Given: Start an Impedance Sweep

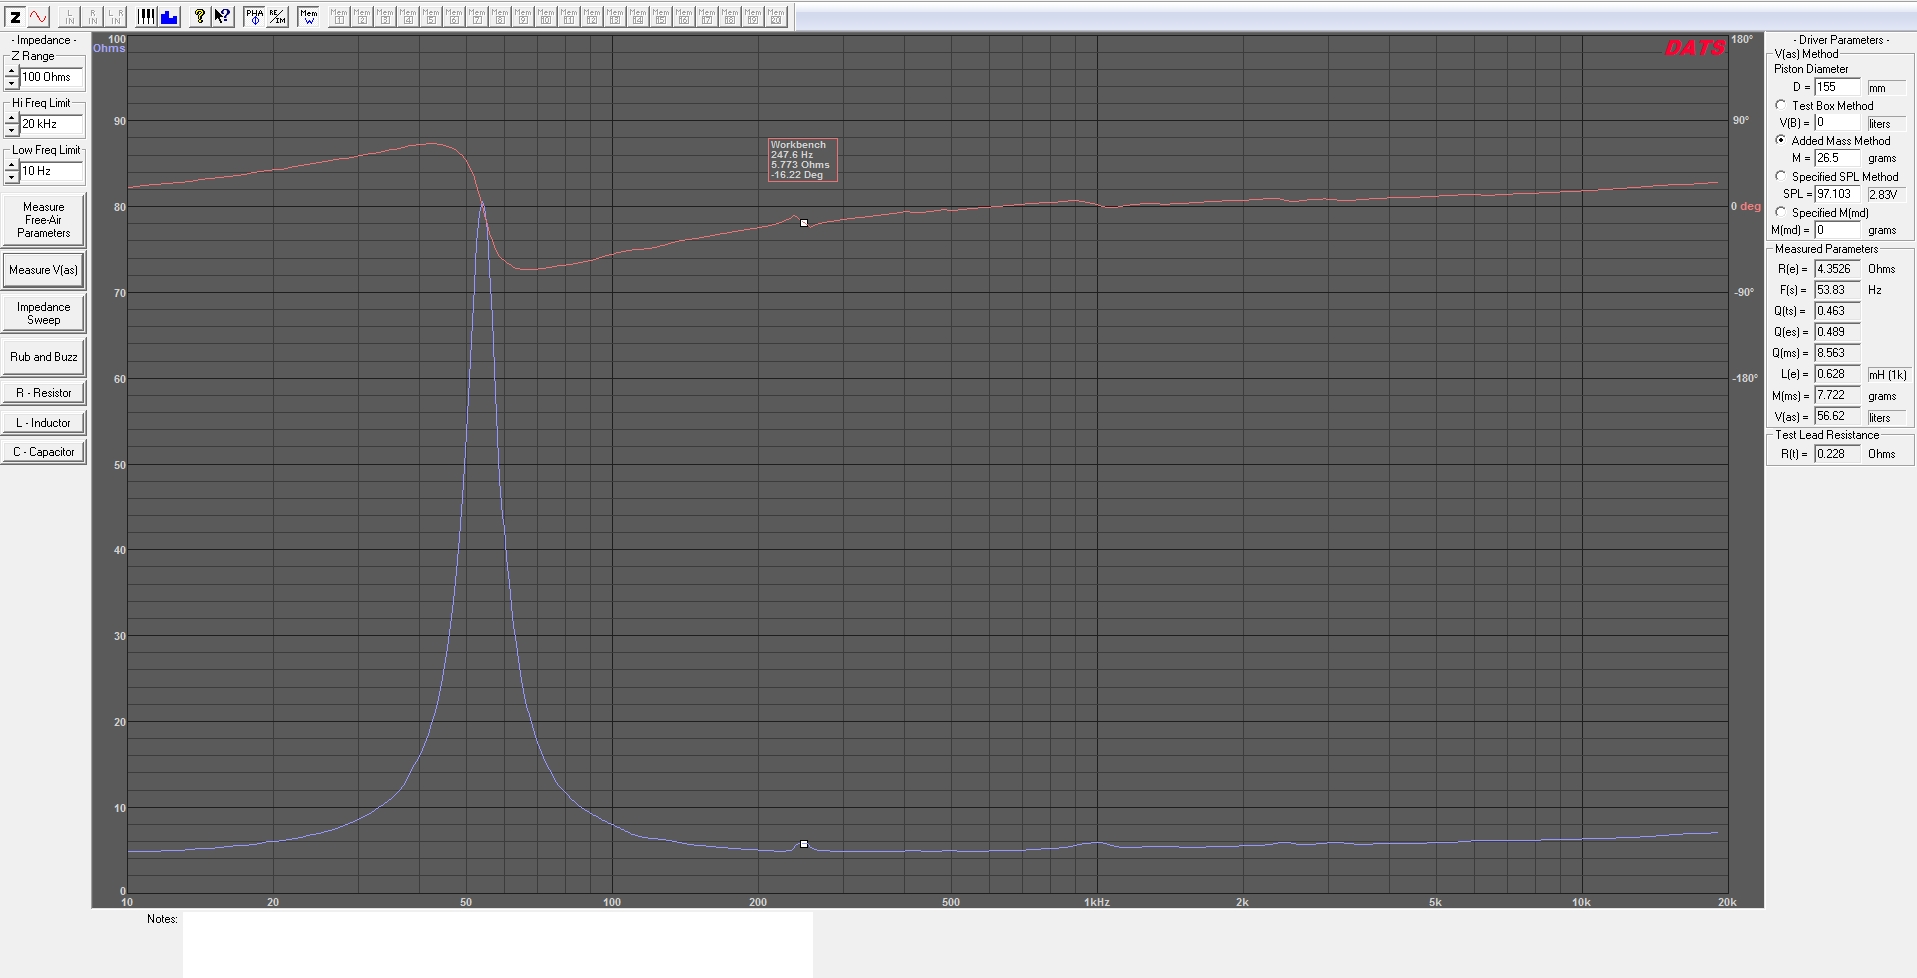Looking at the screenshot, I should pyautogui.click(x=44, y=313).
